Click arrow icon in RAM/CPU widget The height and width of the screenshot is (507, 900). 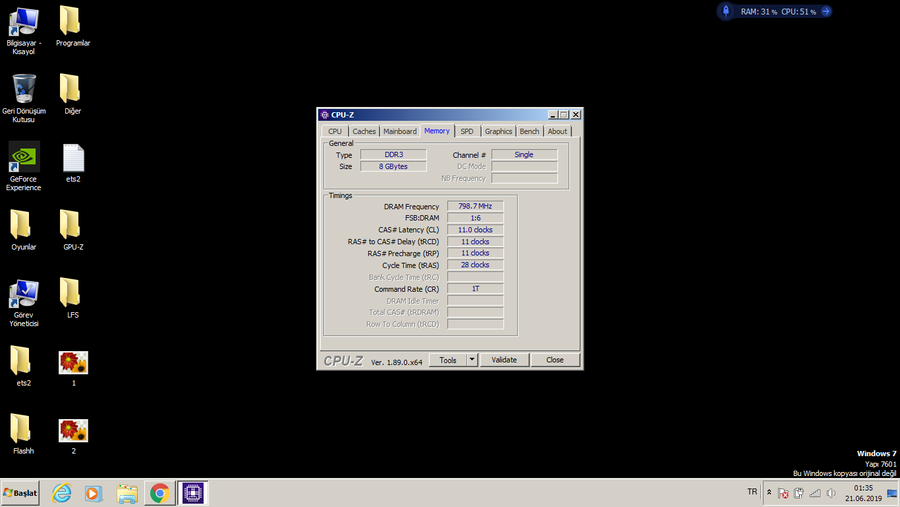(x=825, y=11)
